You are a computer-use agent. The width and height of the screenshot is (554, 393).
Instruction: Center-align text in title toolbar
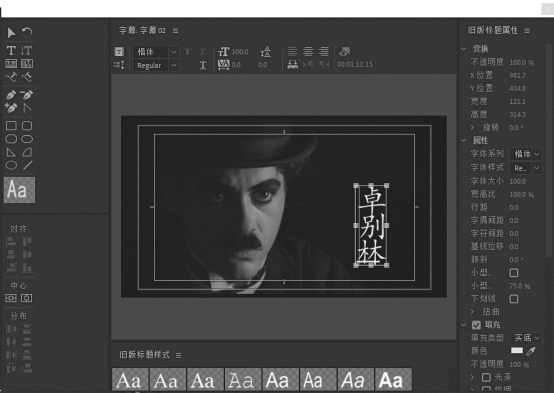(308, 52)
